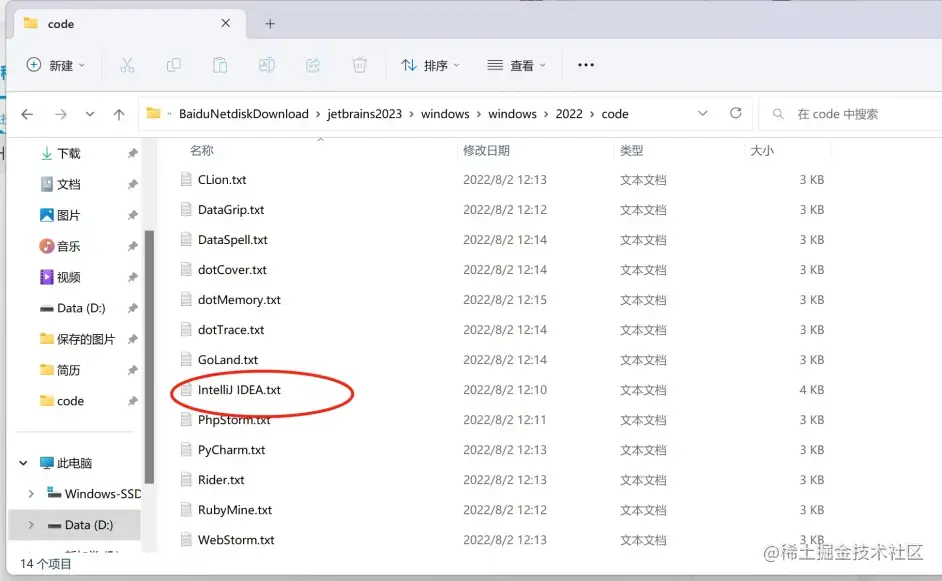Select IntelliJ IDEA.txt file
The image size is (942, 581).
click(239, 389)
